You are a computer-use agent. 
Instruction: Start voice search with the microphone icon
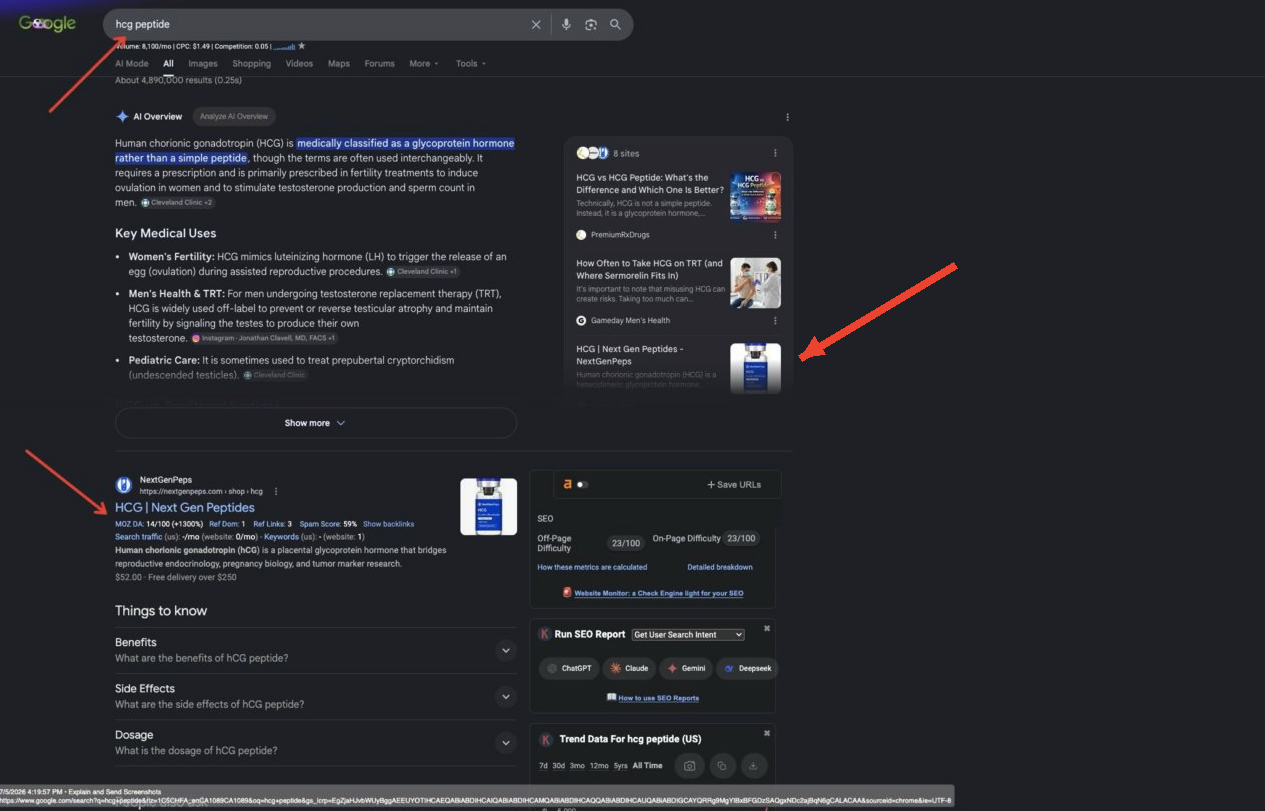566,25
